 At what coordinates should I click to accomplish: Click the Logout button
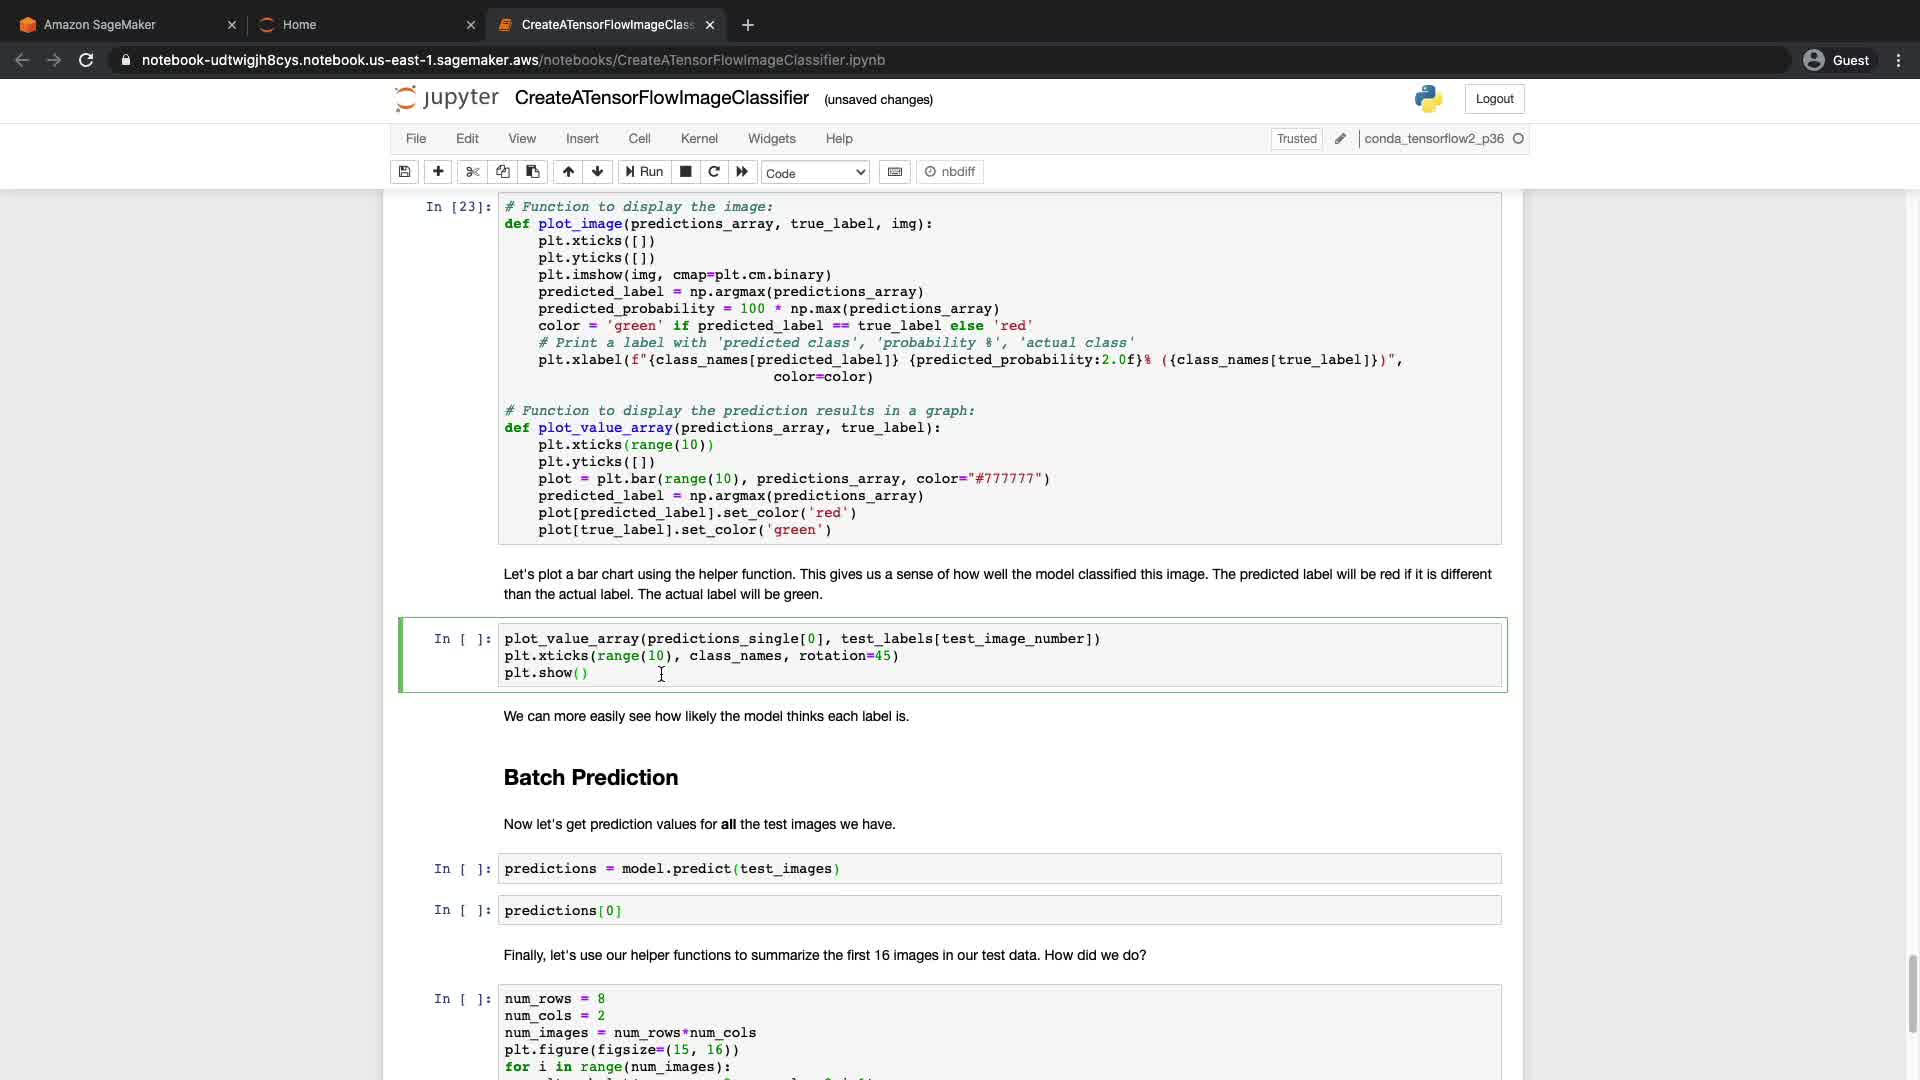click(1494, 99)
